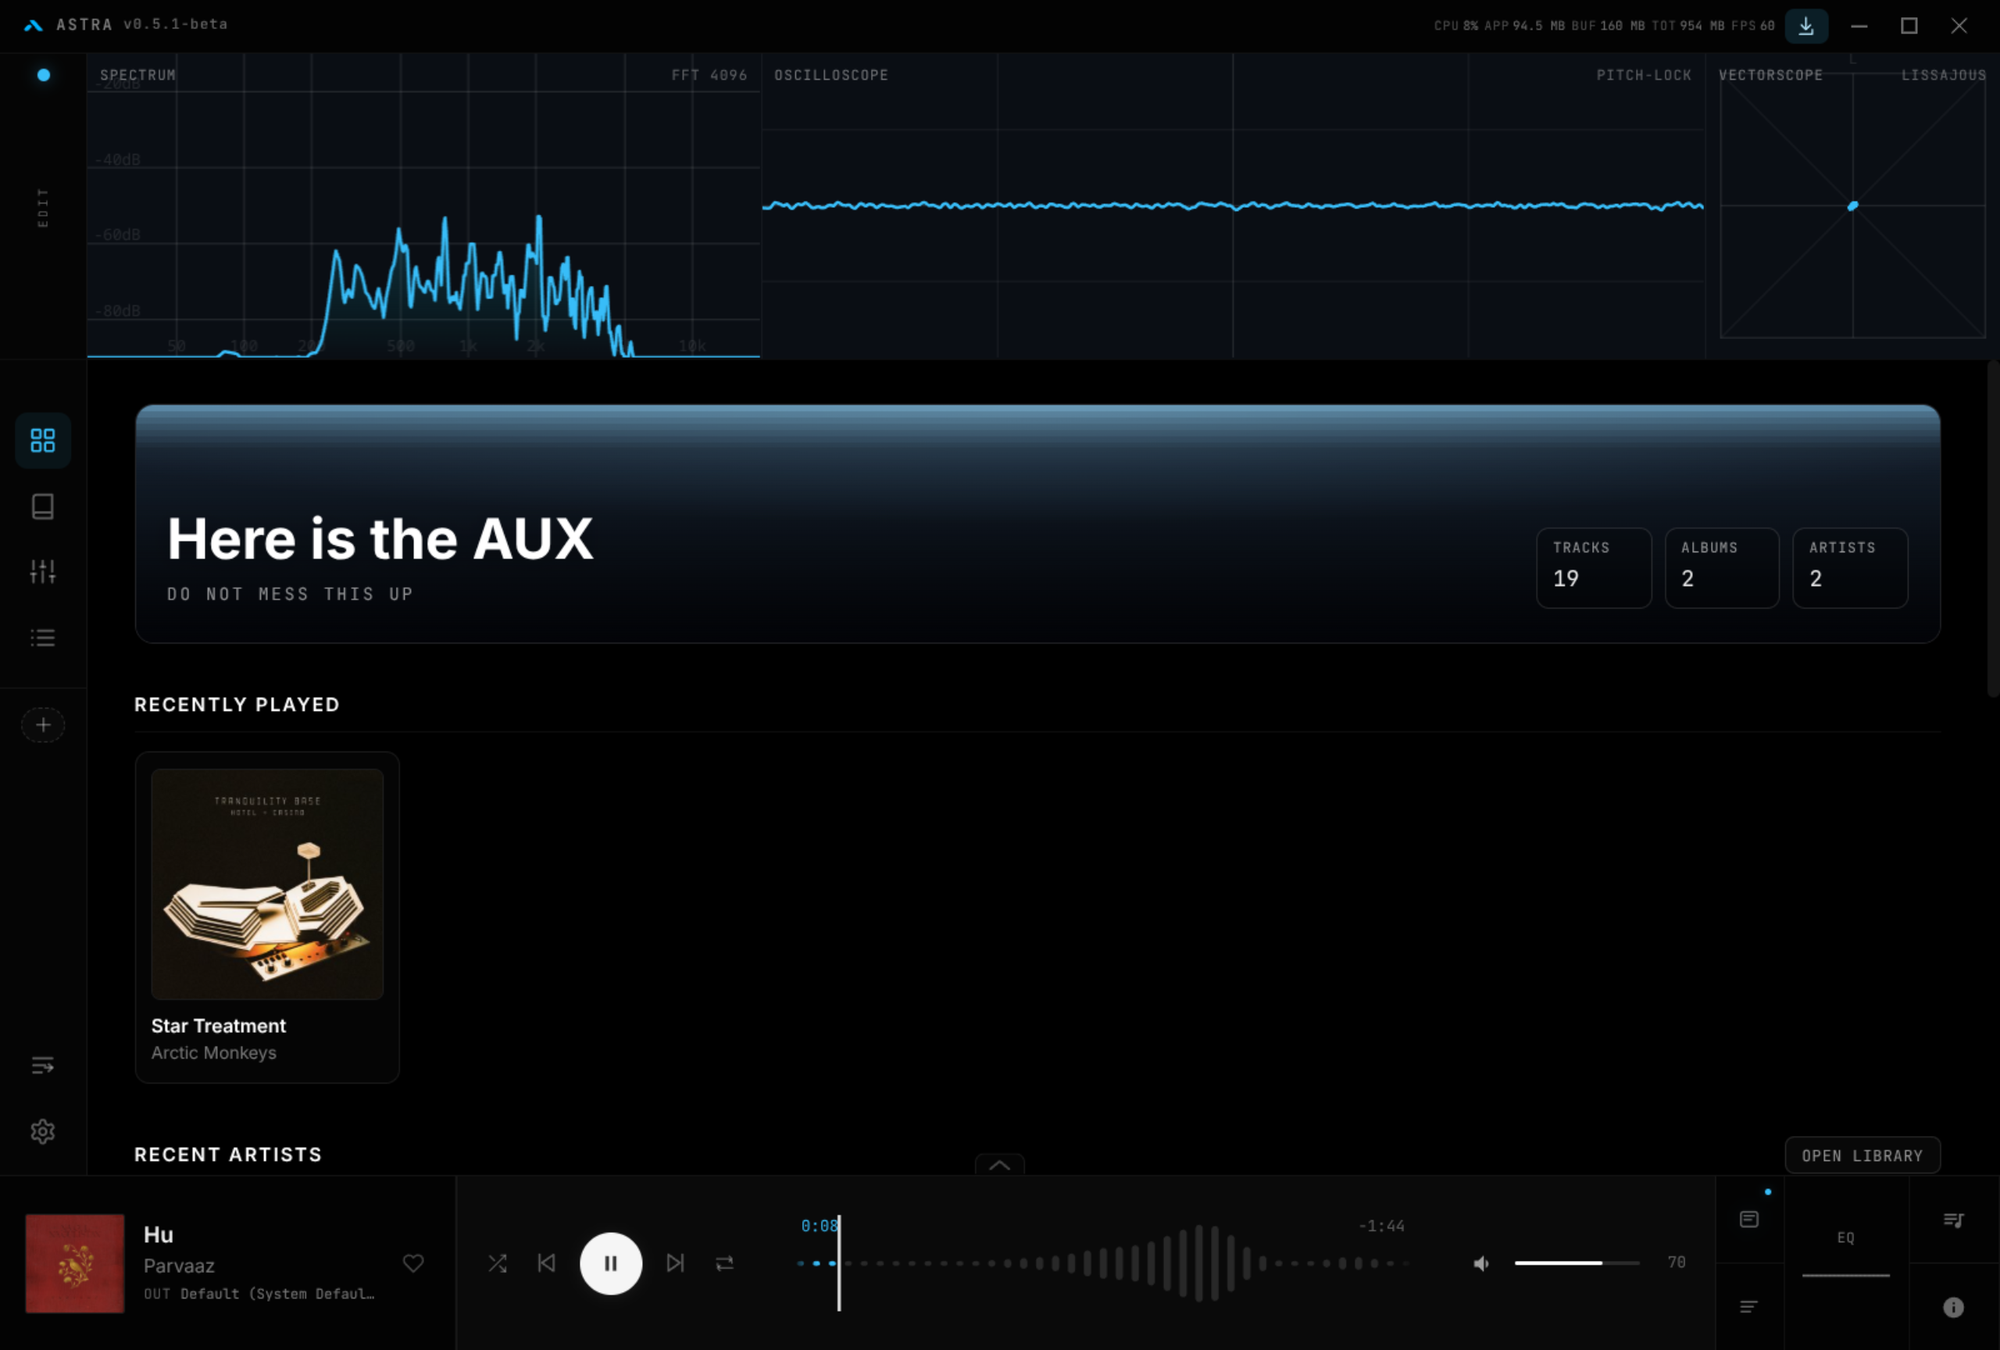2000x1350 pixels.
Task: Open the lyrics panel icon near EQ
Action: pyautogui.click(x=1749, y=1220)
